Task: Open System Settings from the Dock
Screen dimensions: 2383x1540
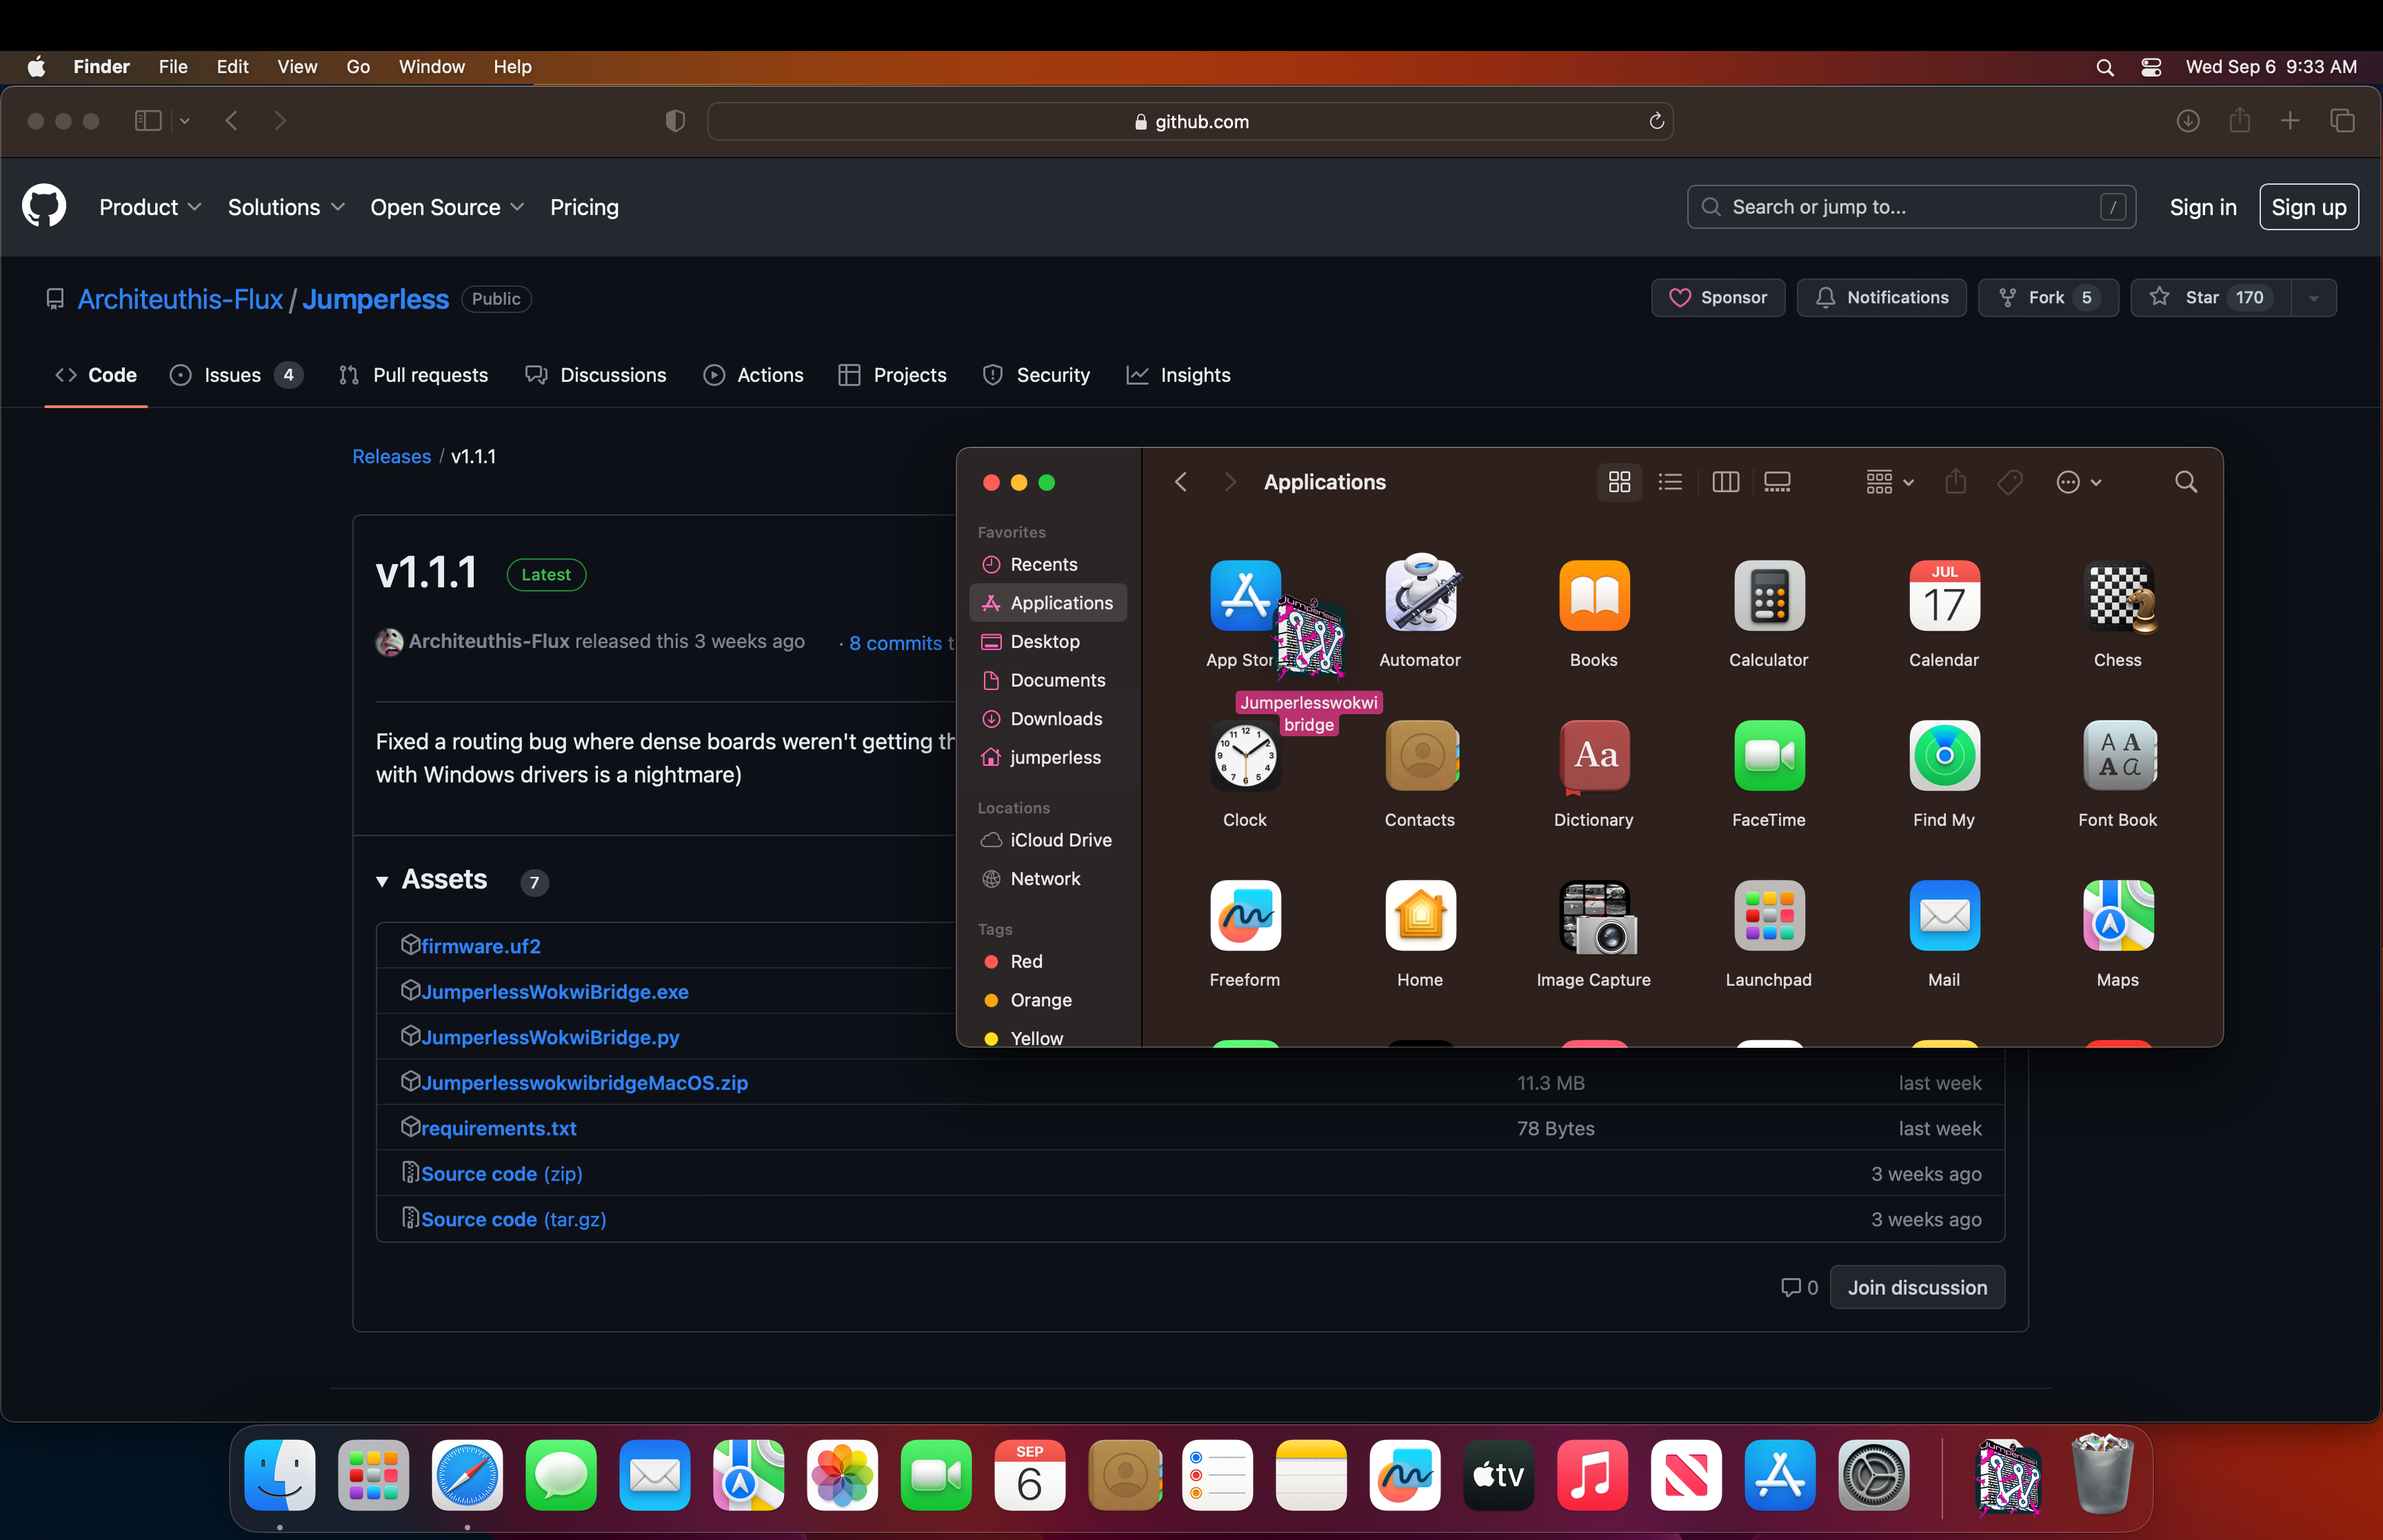Action: pyautogui.click(x=1874, y=1475)
